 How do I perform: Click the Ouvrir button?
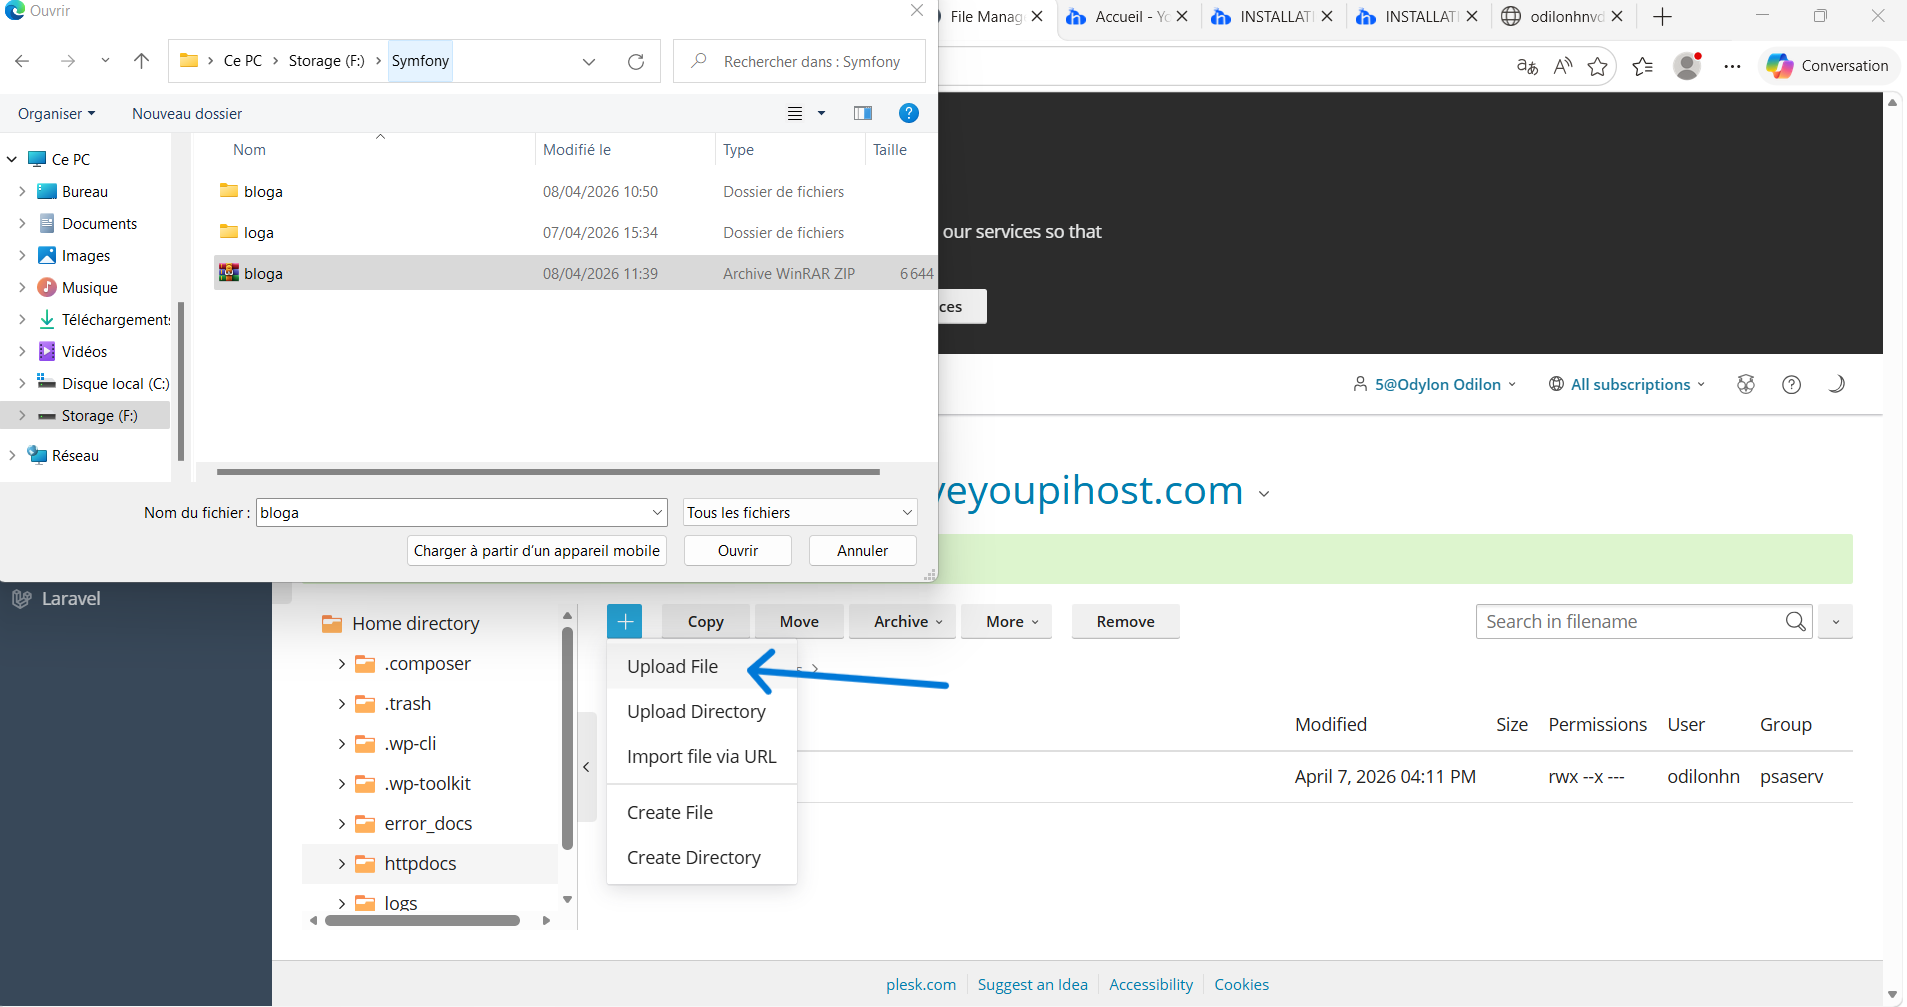(x=737, y=550)
